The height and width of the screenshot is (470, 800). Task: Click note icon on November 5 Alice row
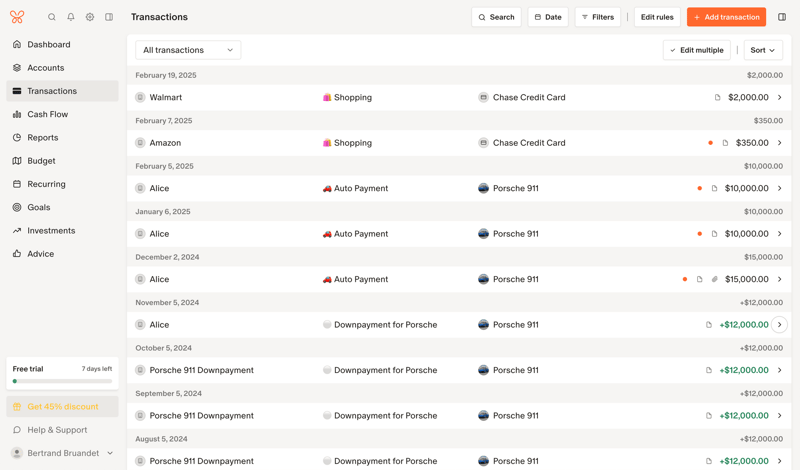click(x=709, y=325)
